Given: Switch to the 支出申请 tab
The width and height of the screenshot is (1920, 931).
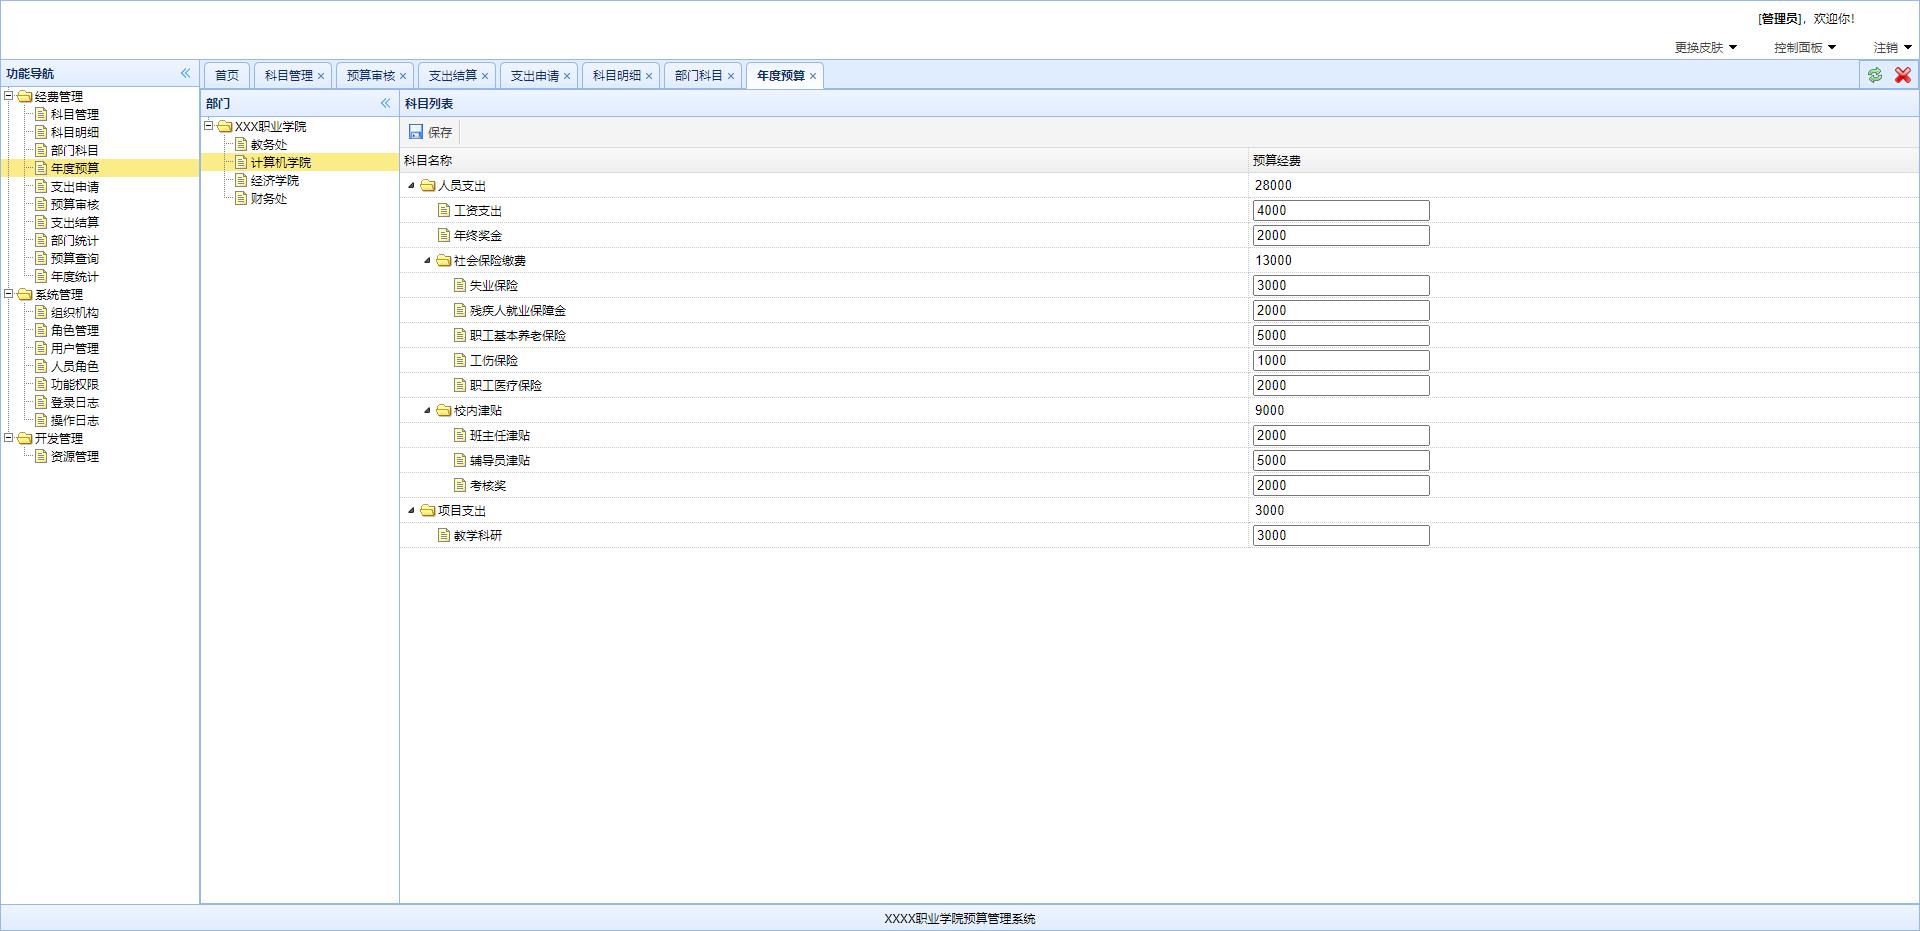Looking at the screenshot, I should (535, 75).
